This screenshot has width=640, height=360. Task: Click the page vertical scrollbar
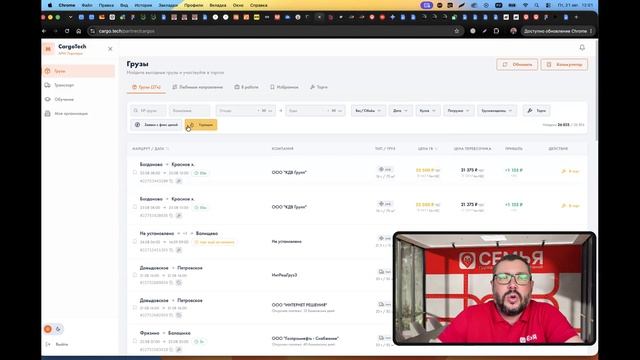tap(596, 90)
